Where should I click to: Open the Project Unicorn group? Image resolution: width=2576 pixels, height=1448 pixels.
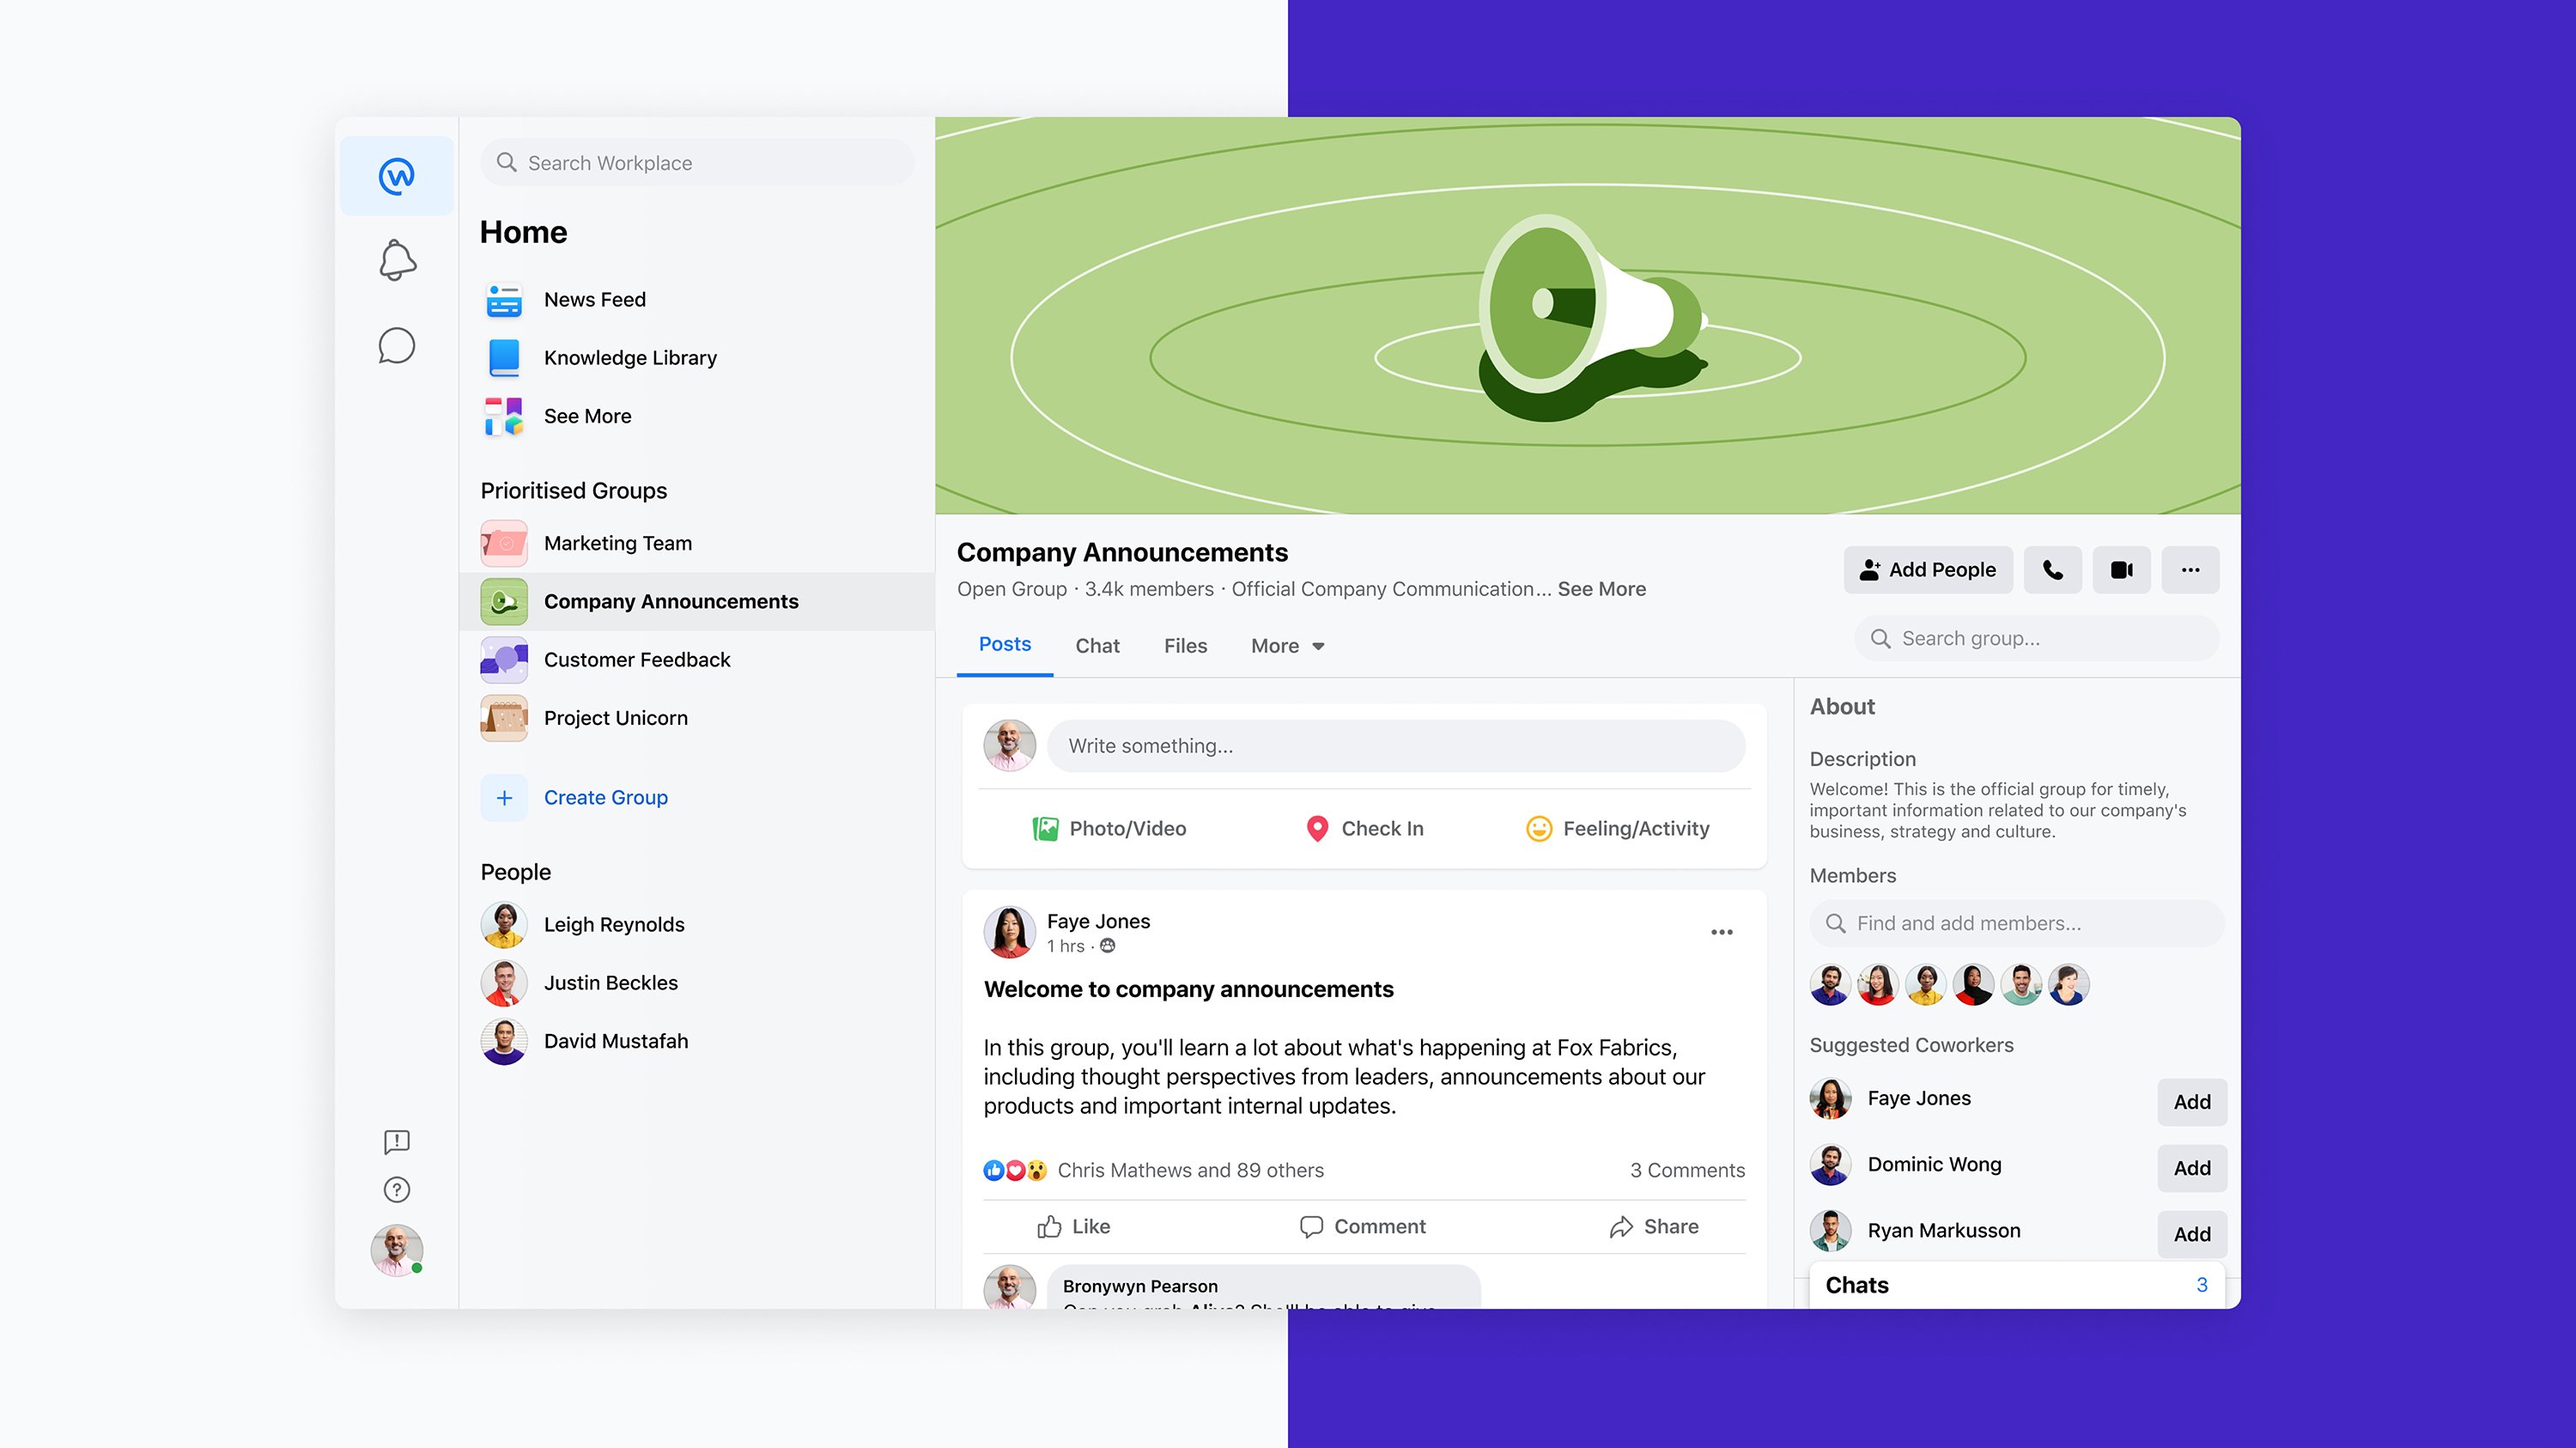coord(615,718)
